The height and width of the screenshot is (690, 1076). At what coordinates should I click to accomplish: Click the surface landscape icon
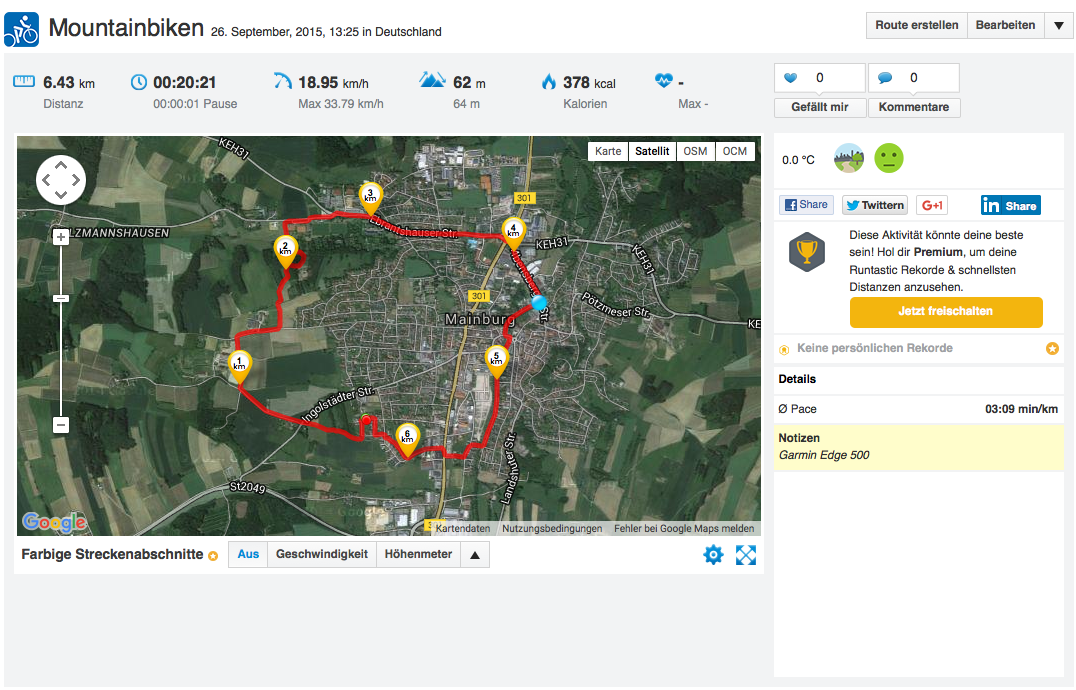pyautogui.click(x=849, y=158)
